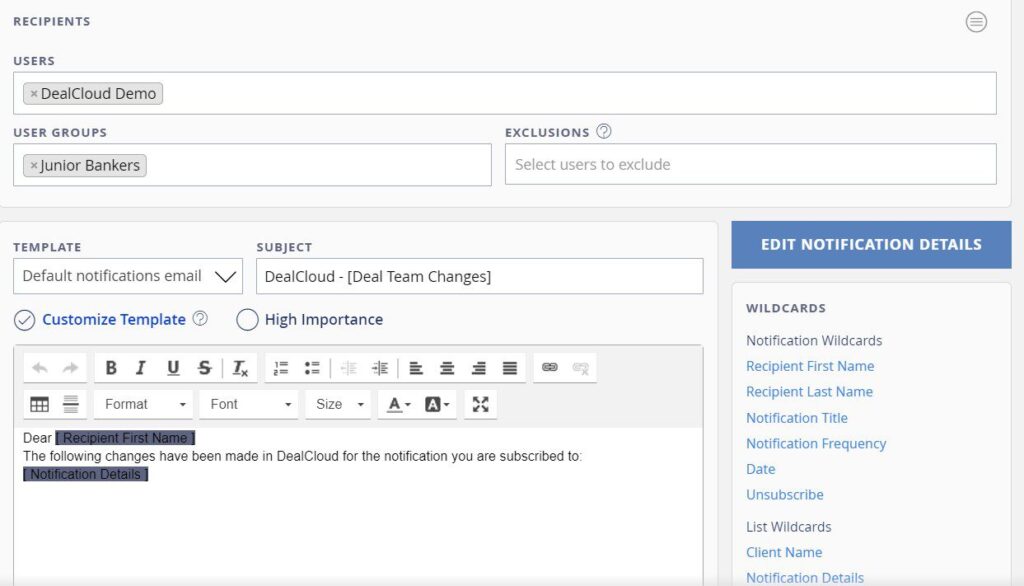Open the Font dropdown

tap(249, 404)
